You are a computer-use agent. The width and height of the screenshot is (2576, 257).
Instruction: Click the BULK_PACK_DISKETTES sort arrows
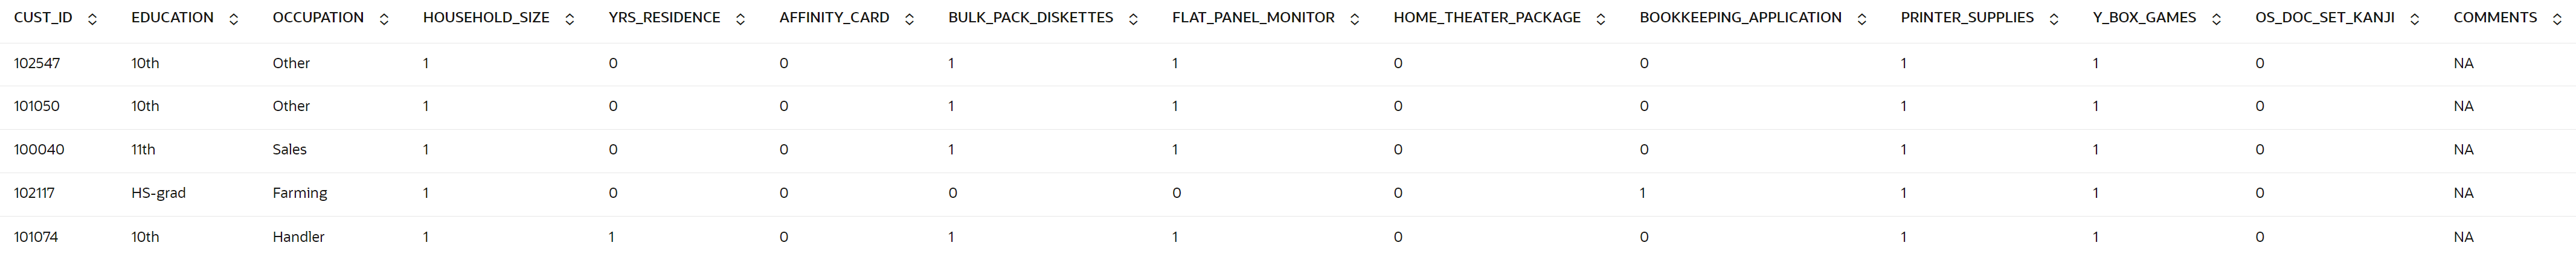[1133, 19]
